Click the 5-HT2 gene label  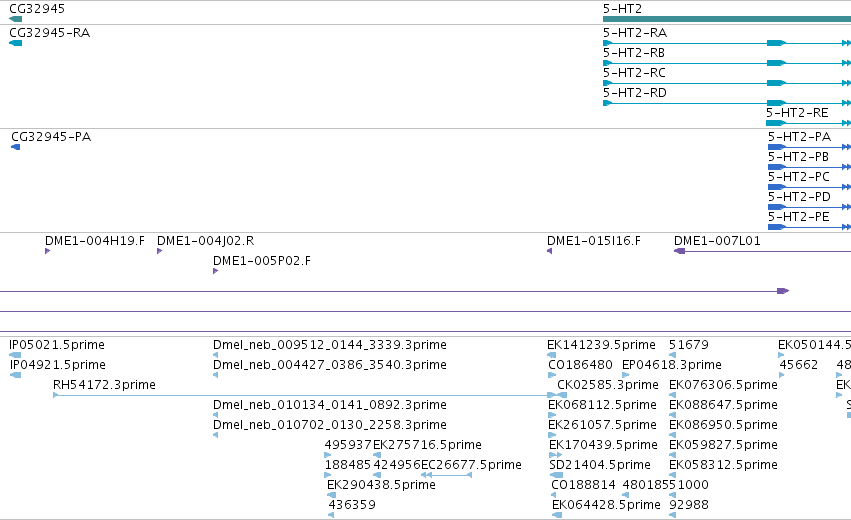[x=622, y=9]
